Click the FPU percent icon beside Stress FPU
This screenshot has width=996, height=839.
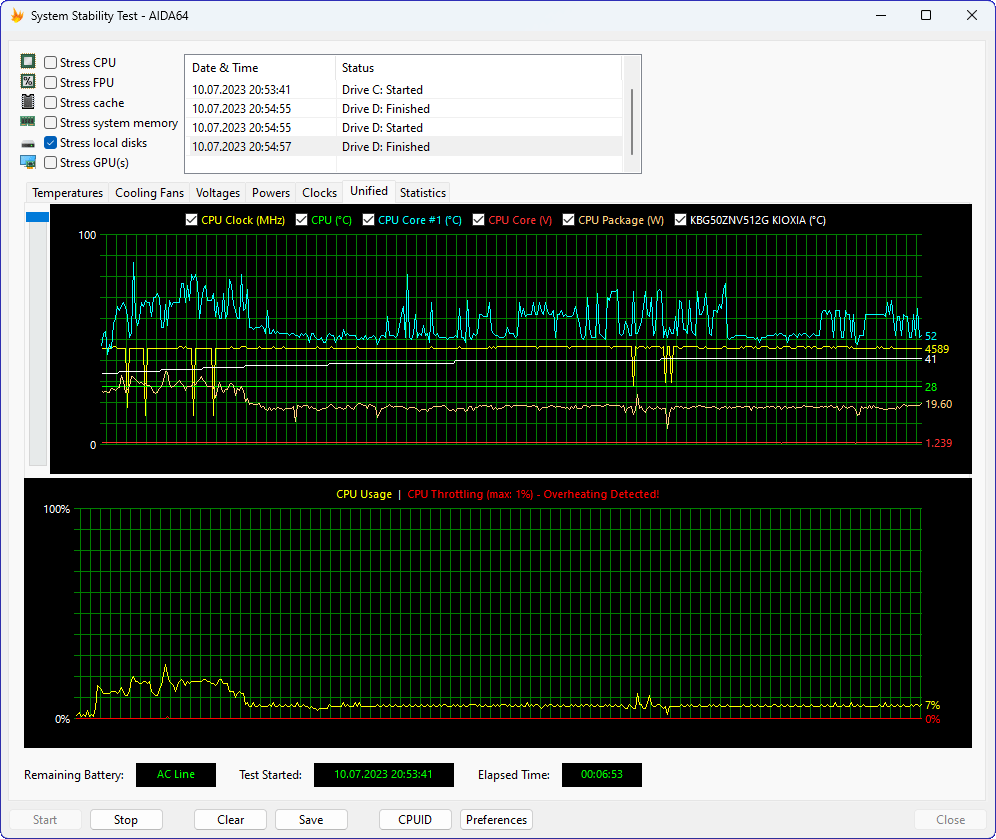(x=28, y=82)
